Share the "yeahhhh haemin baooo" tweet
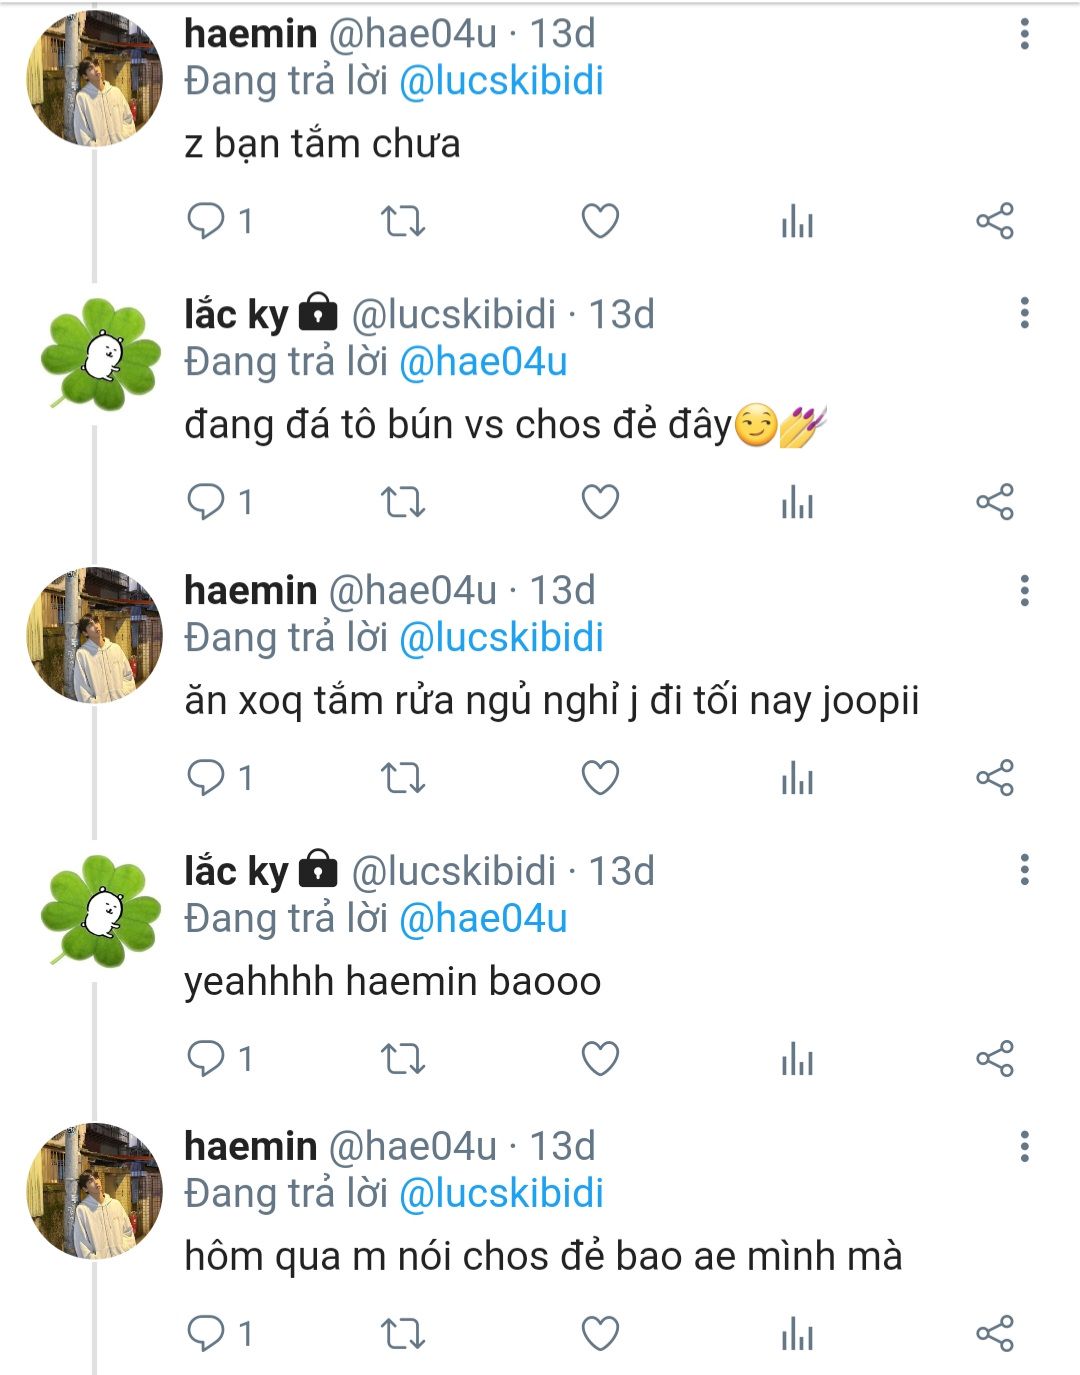Screen dimensions: 1080x1375 (994, 1058)
